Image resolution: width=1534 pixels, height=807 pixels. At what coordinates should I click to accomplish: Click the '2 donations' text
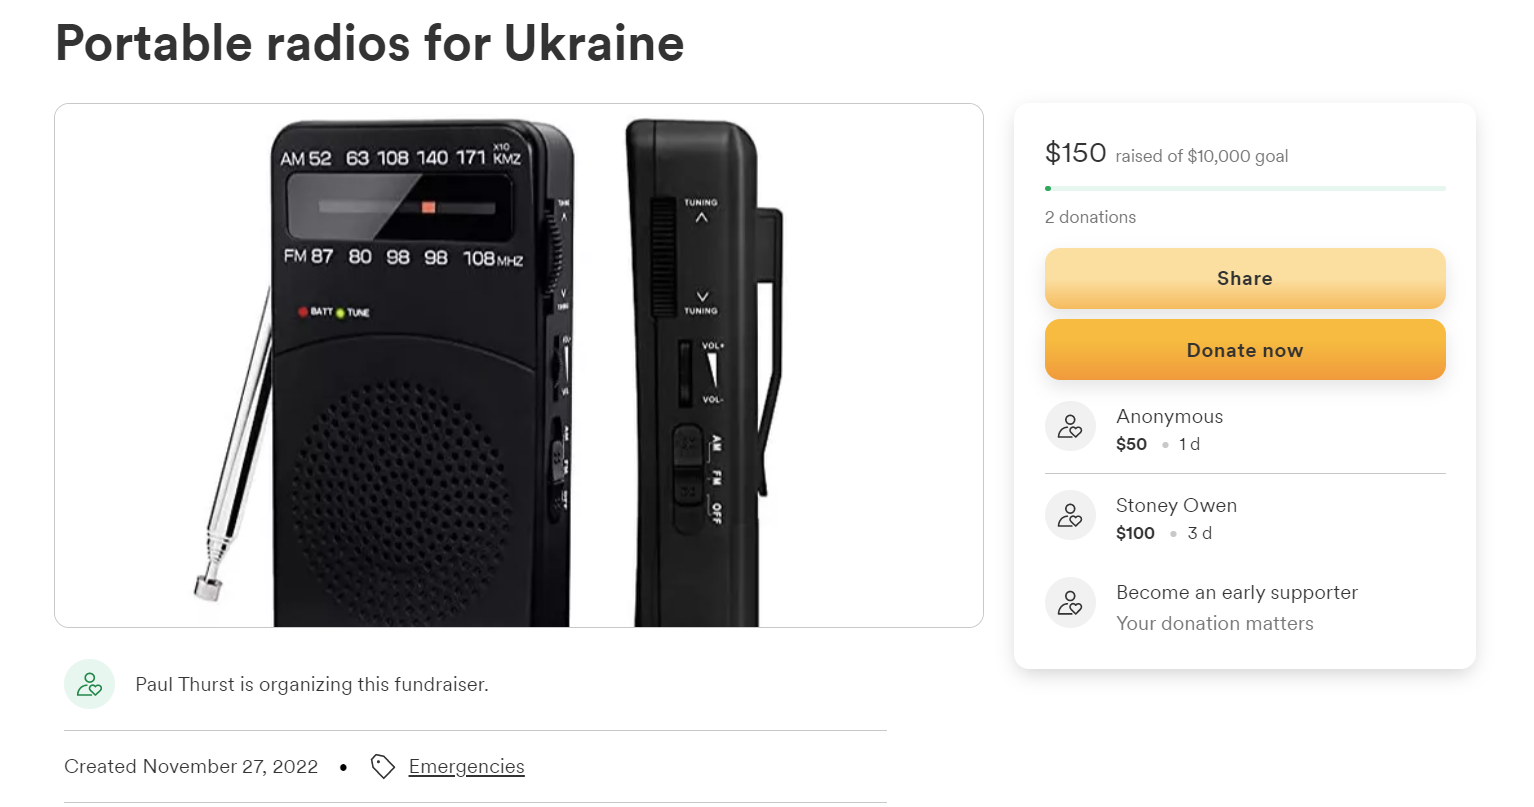click(x=1090, y=216)
